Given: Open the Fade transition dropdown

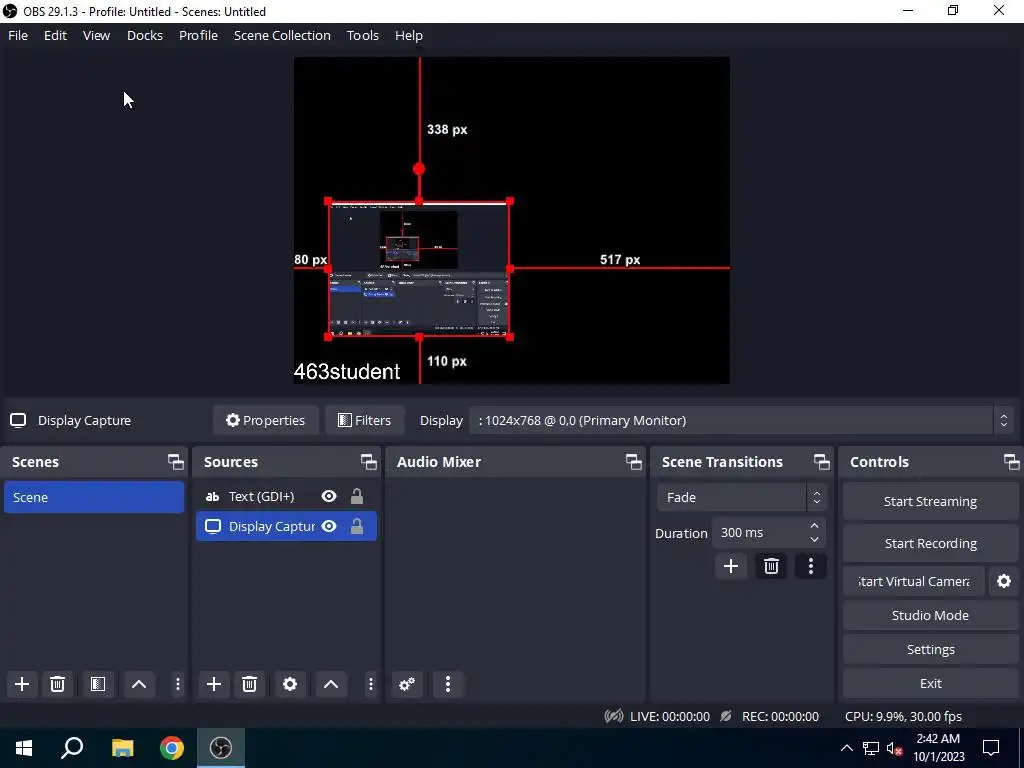Looking at the screenshot, I should pyautogui.click(x=741, y=497).
